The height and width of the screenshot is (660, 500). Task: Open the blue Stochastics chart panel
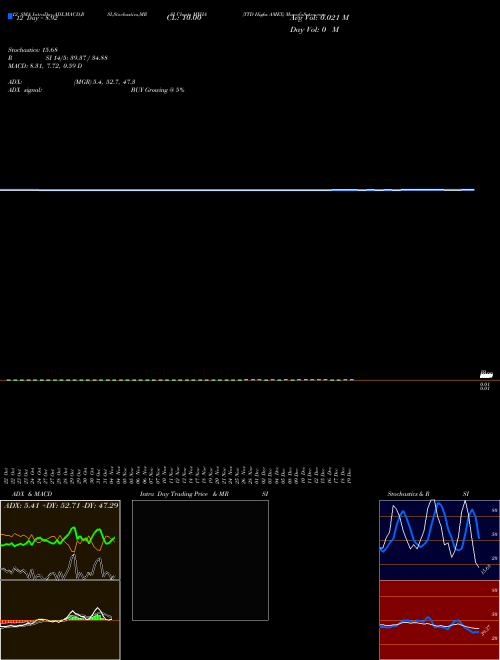439,540
